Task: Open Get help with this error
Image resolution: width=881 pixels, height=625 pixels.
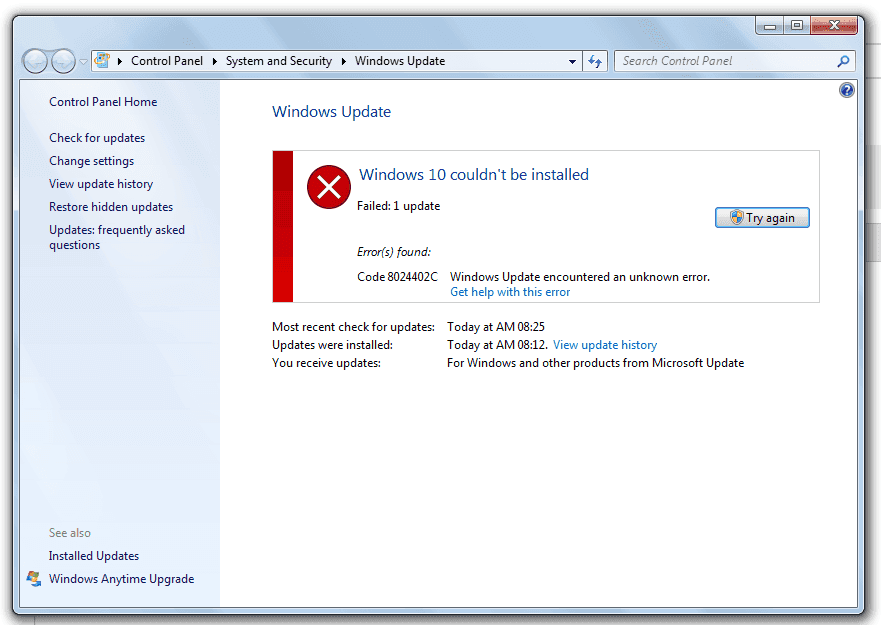Action: tap(509, 292)
